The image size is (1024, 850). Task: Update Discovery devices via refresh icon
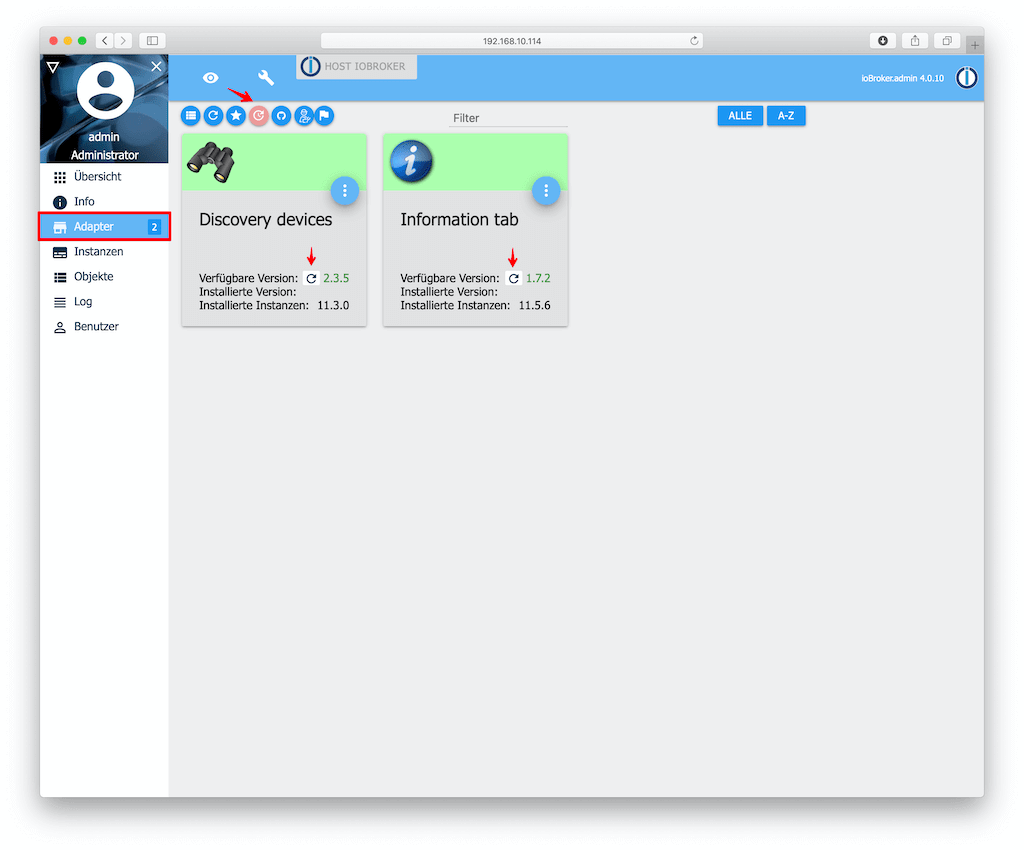(312, 278)
